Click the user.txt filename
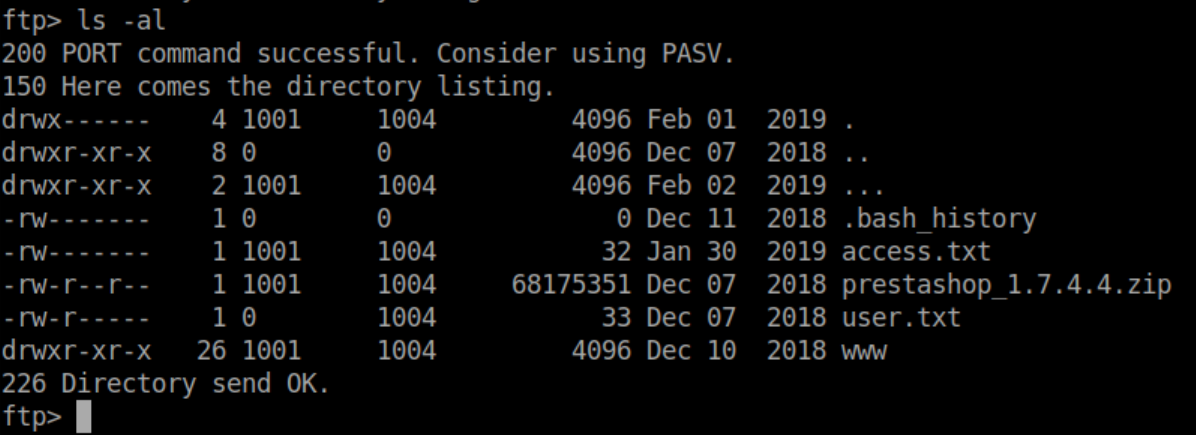1196x435 pixels. (901, 317)
